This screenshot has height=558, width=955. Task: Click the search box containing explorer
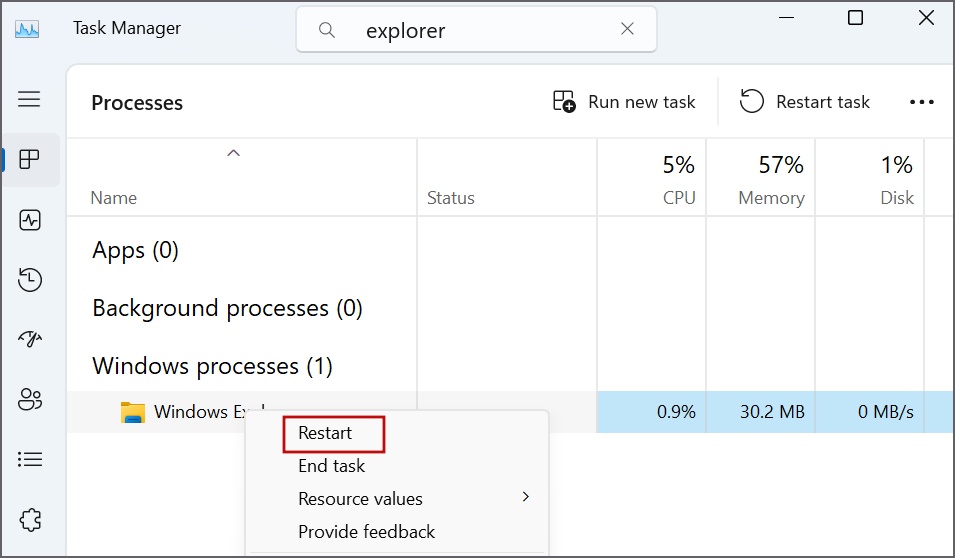pyautogui.click(x=476, y=29)
